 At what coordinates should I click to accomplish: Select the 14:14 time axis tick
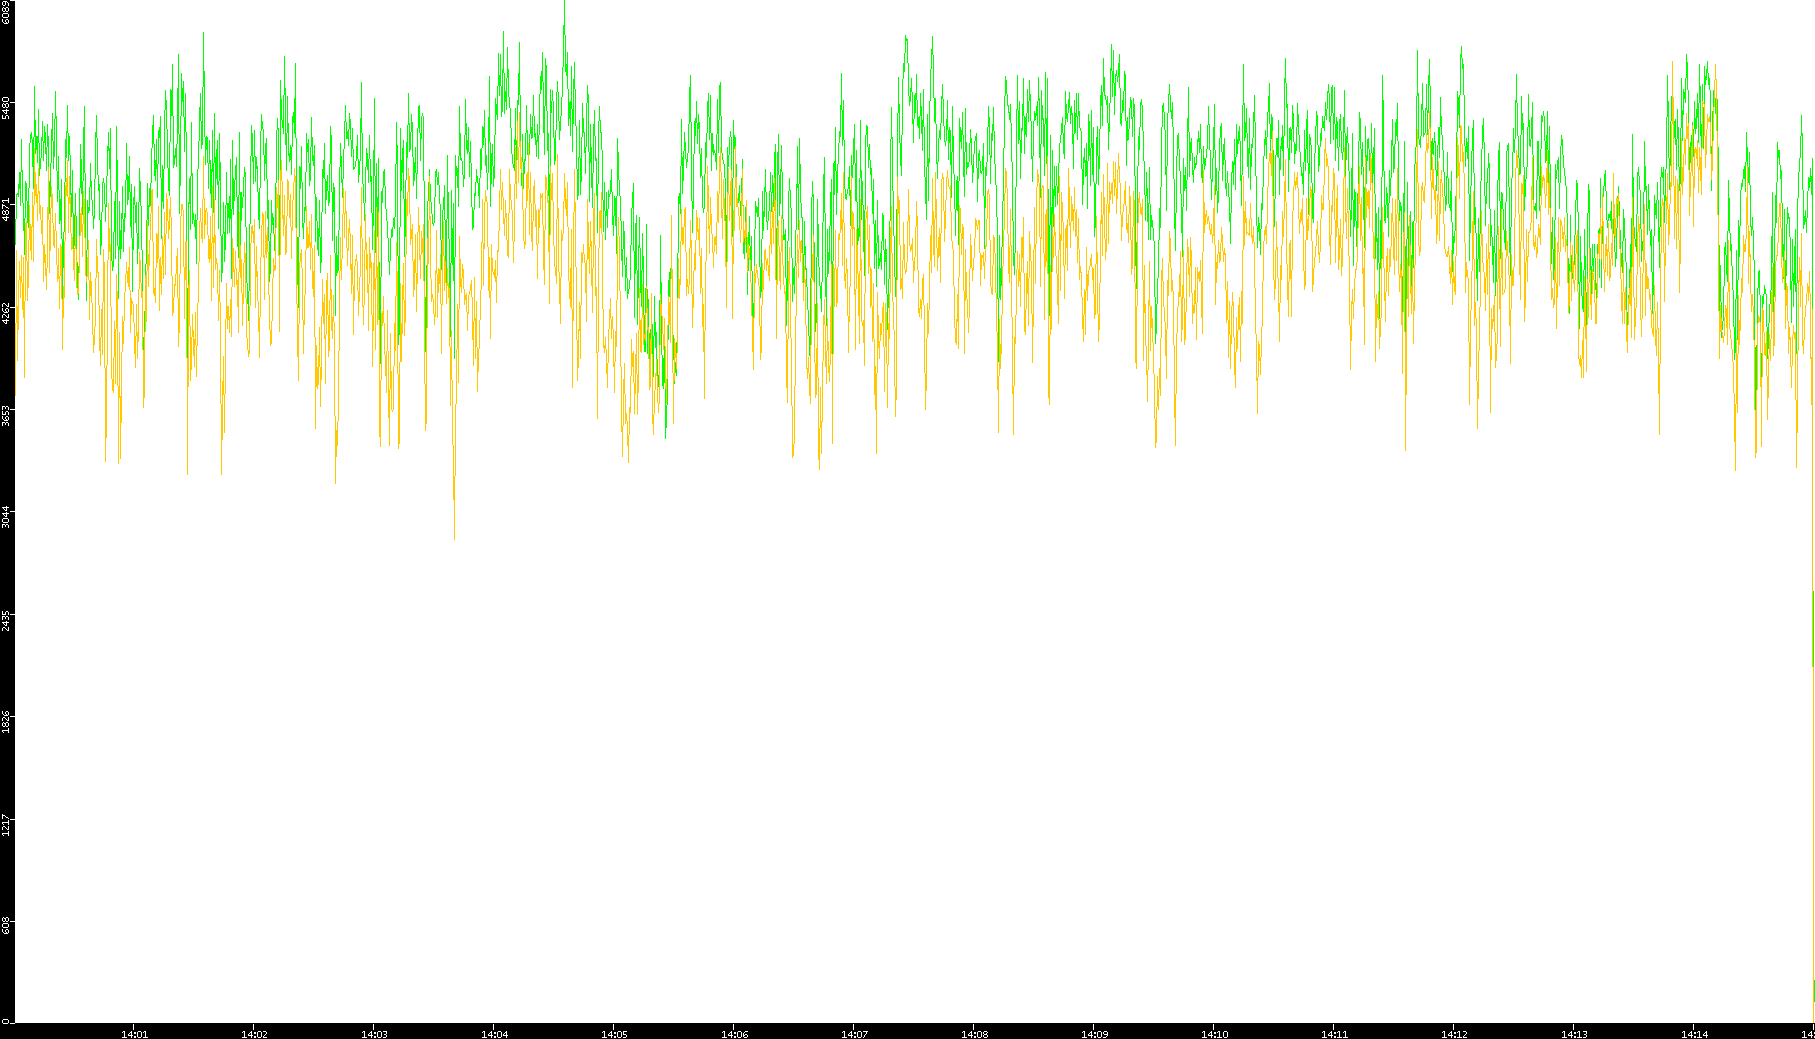[x=1694, y=1034]
